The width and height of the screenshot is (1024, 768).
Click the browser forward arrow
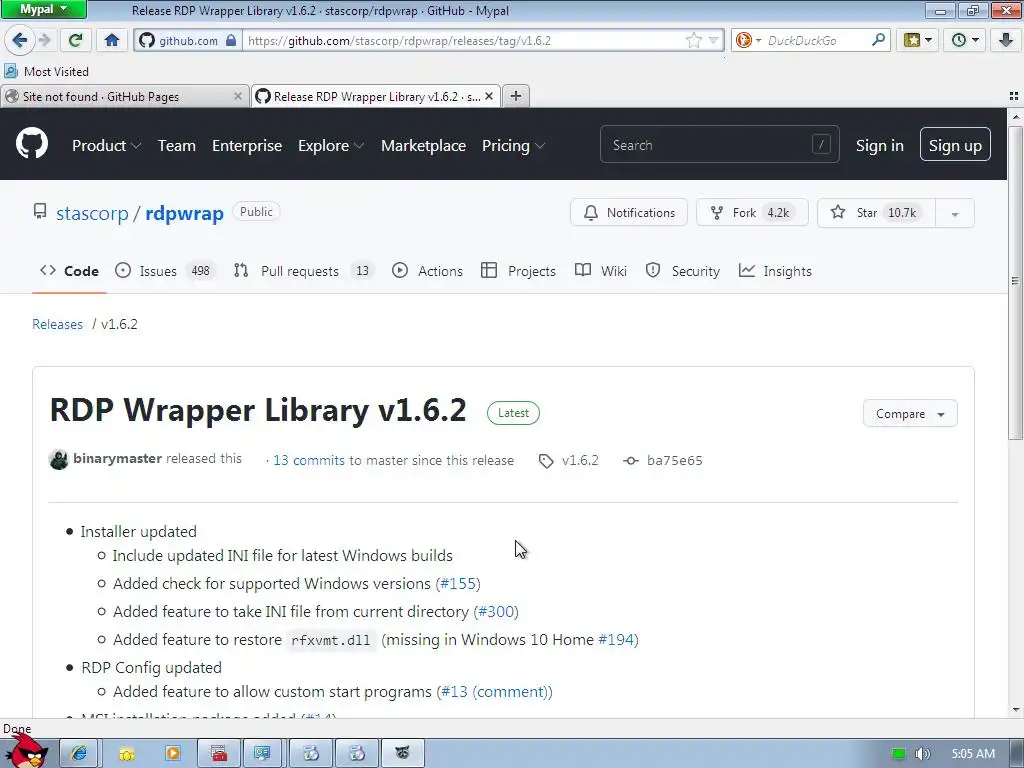click(44, 40)
